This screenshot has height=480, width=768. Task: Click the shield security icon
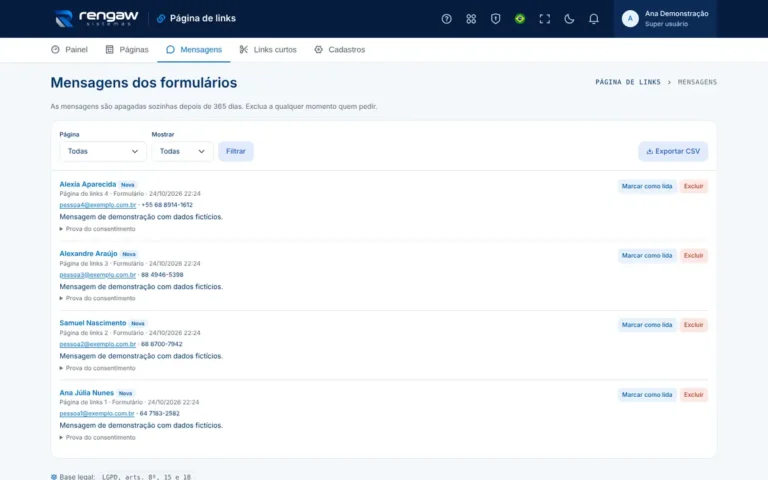click(495, 19)
